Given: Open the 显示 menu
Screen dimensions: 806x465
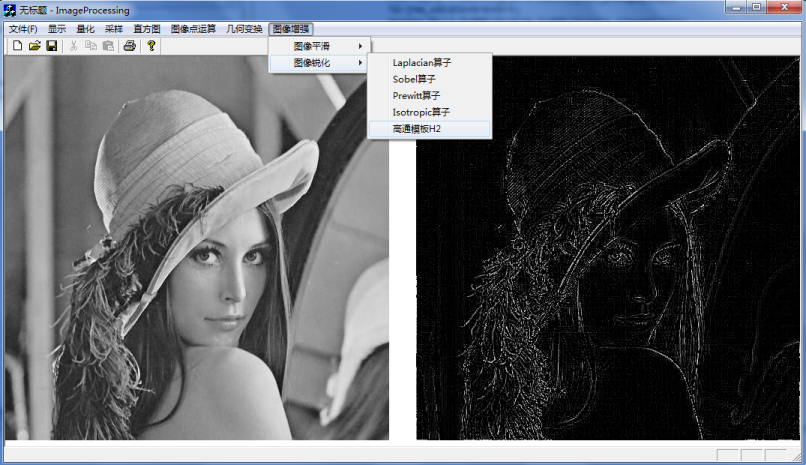Looking at the screenshot, I should (x=57, y=29).
